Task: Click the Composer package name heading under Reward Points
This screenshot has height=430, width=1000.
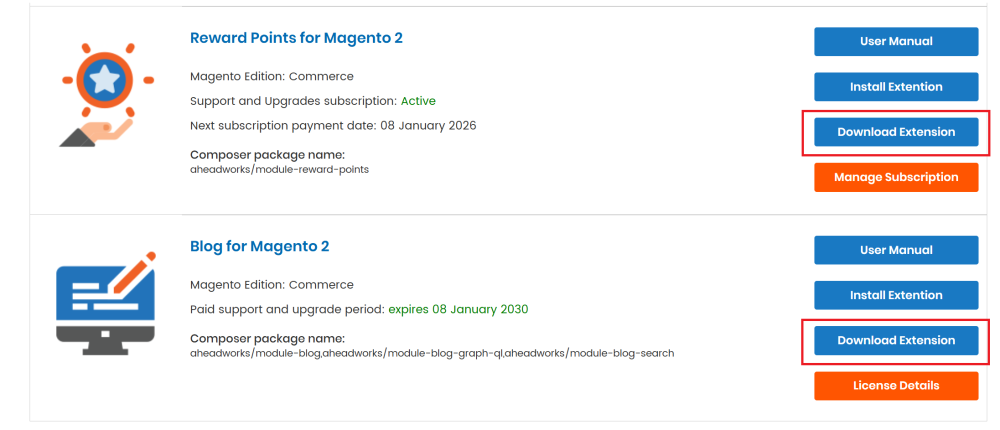Action: pyautogui.click(x=267, y=155)
